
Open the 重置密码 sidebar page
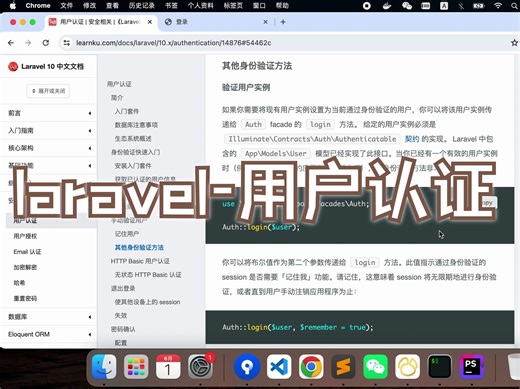tap(25, 298)
